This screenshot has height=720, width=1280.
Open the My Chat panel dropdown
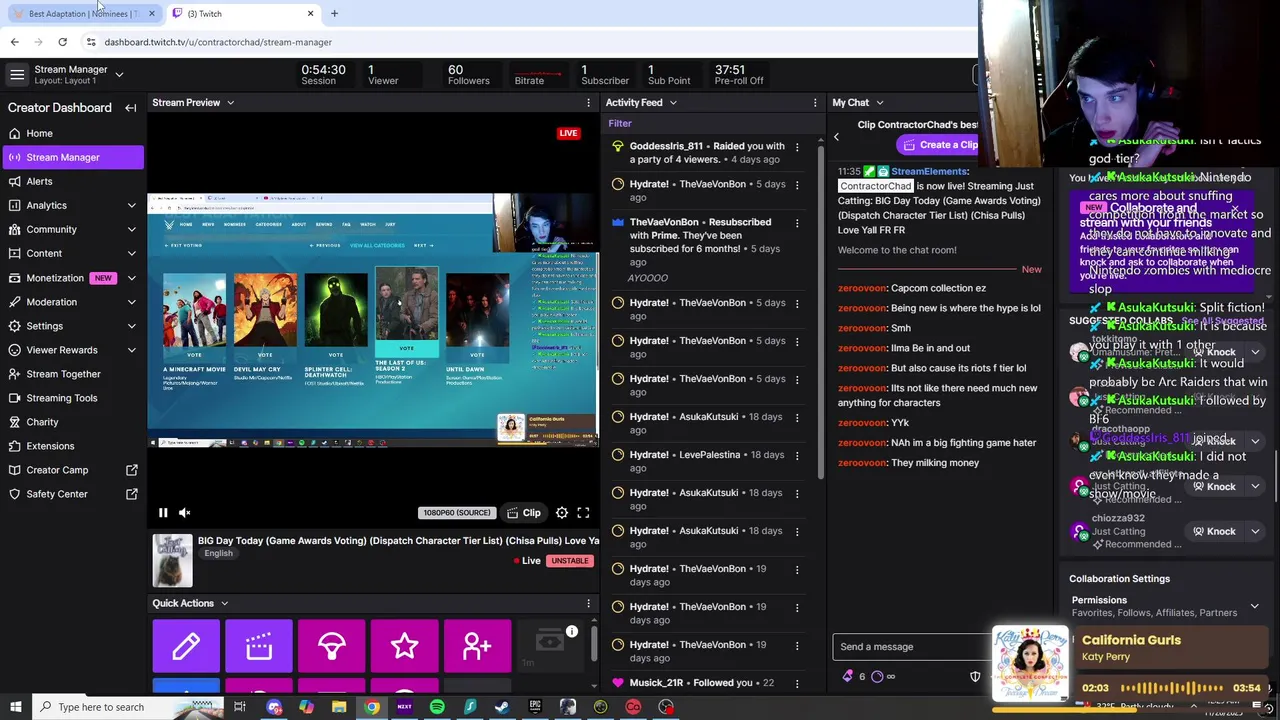pyautogui.click(x=880, y=103)
